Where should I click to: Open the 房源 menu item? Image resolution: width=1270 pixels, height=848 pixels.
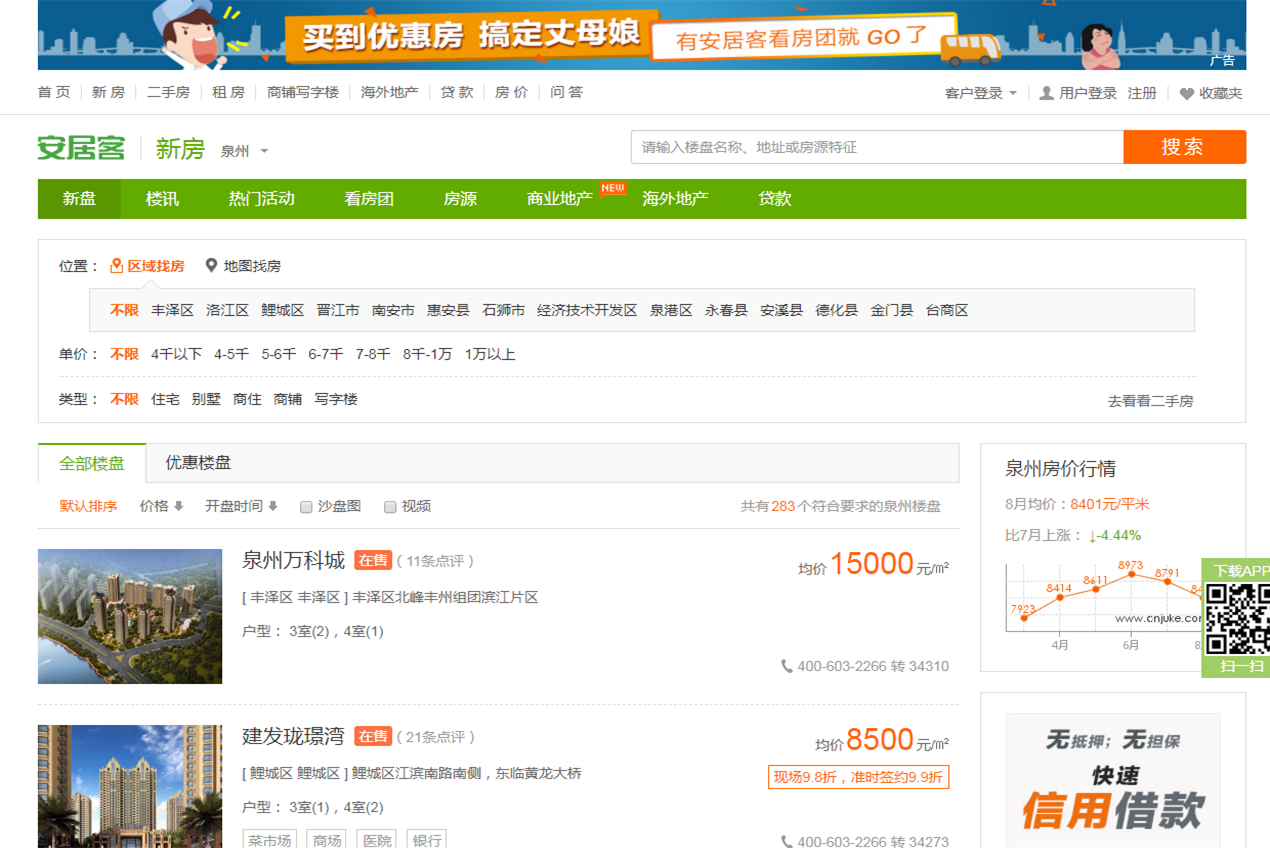[460, 199]
